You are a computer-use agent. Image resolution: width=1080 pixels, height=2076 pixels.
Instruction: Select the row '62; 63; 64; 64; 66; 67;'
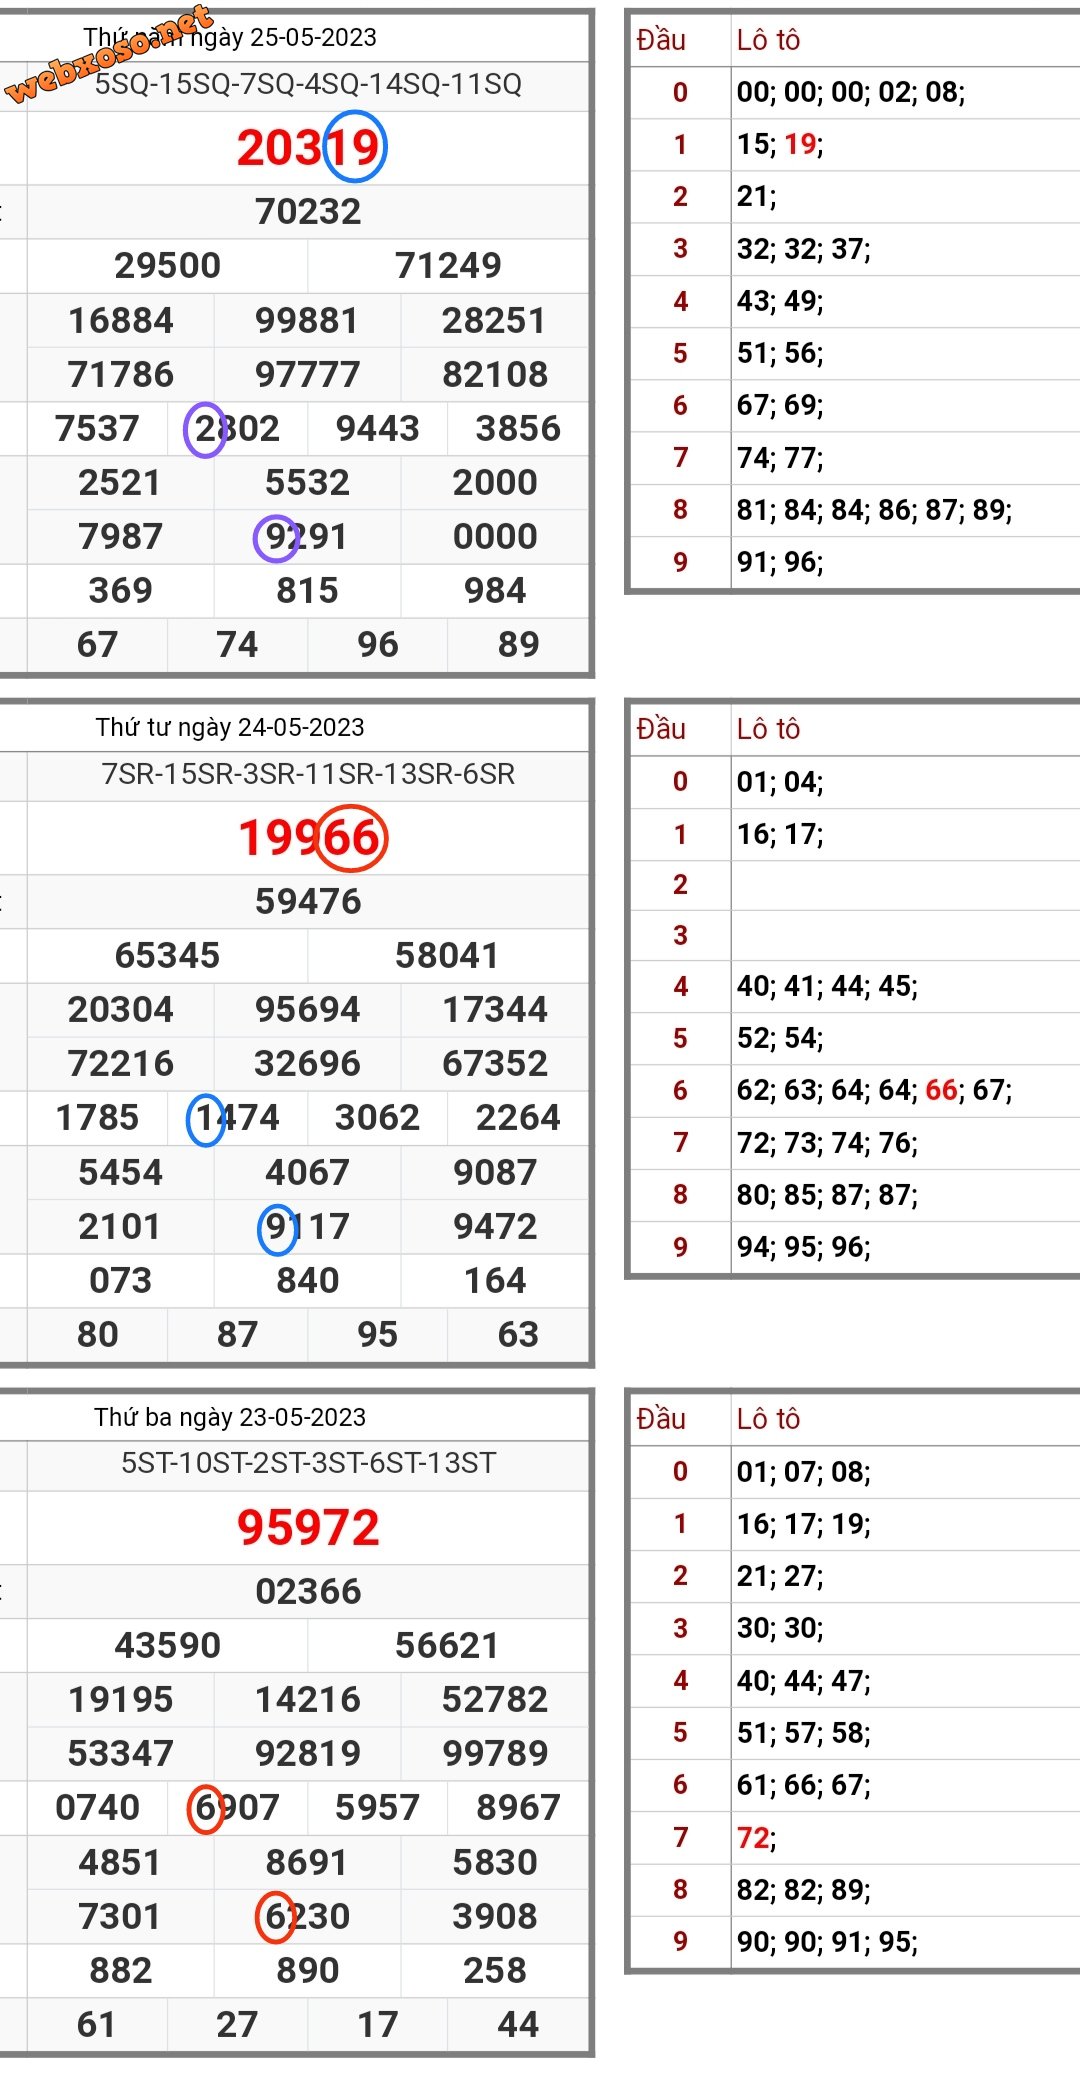875,1090
